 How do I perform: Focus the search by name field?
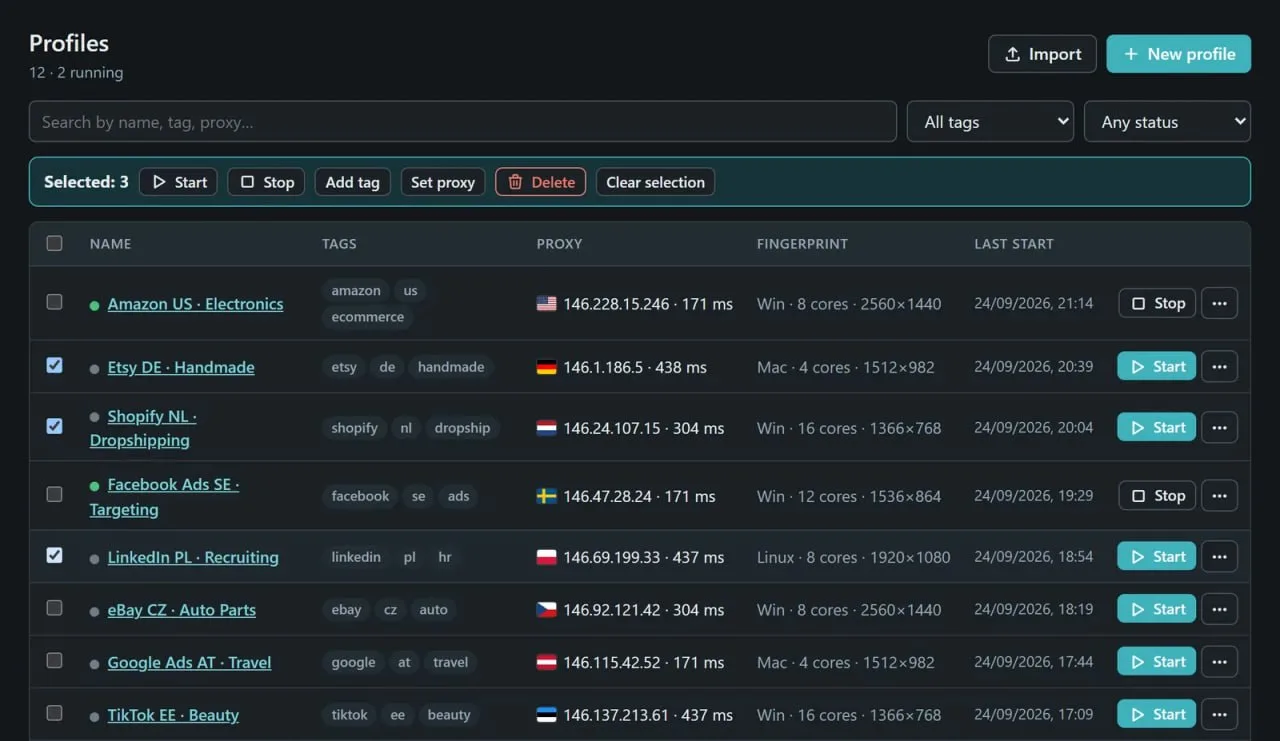tap(462, 122)
